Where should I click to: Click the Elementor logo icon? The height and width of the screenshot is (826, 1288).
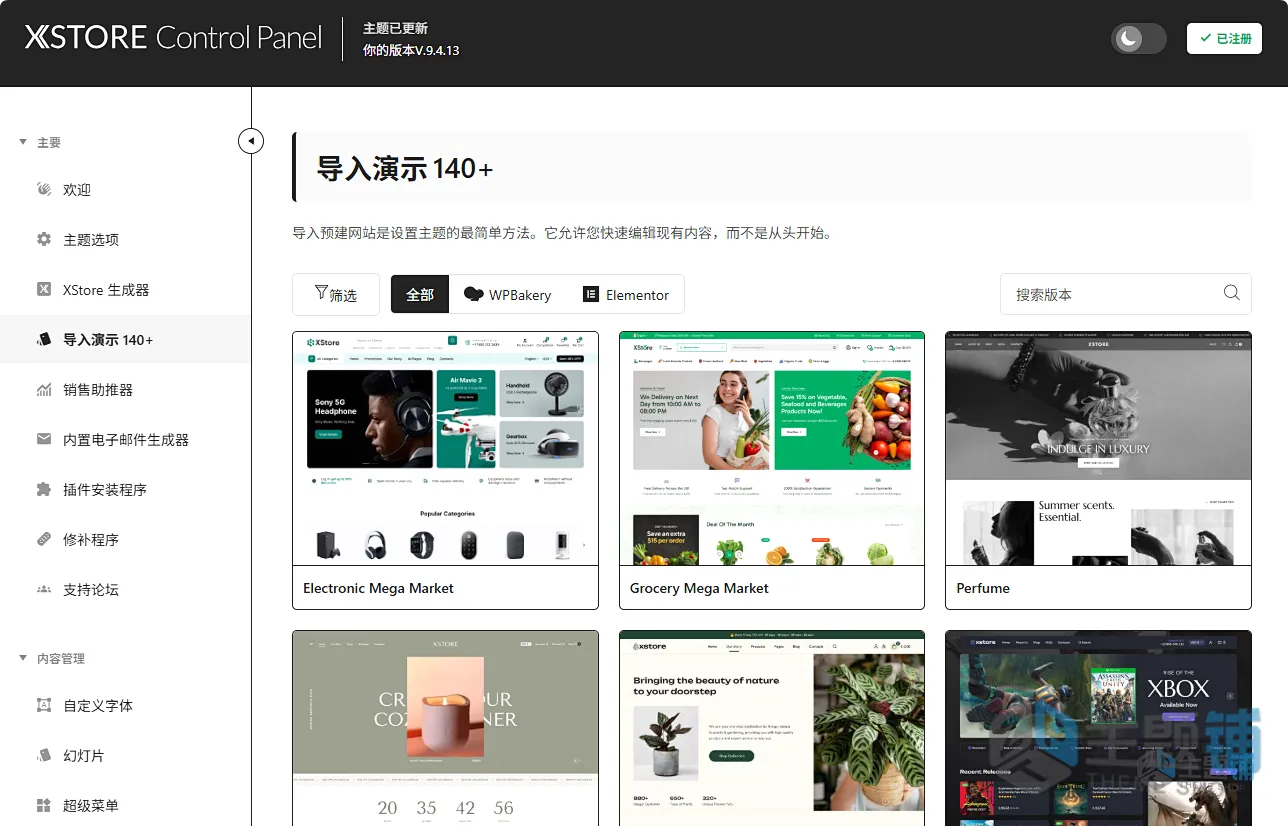(x=591, y=294)
